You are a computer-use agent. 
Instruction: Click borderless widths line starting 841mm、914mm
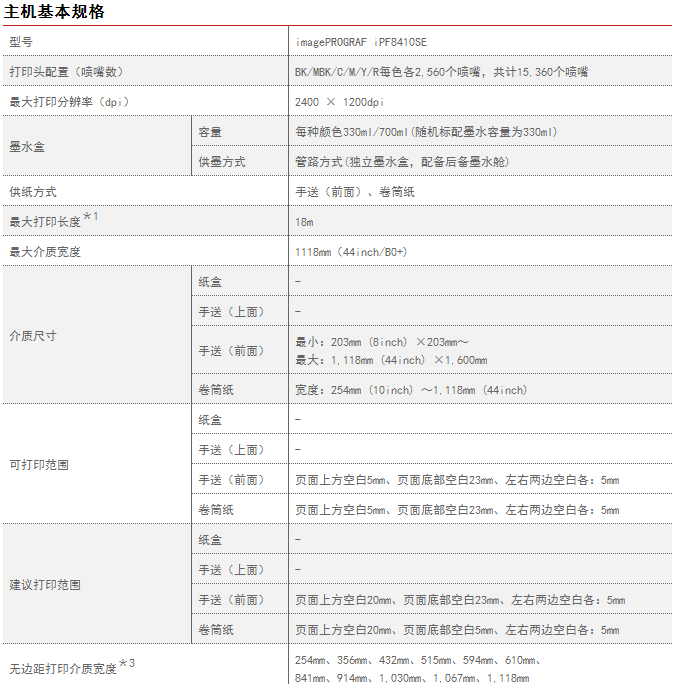click(412, 678)
